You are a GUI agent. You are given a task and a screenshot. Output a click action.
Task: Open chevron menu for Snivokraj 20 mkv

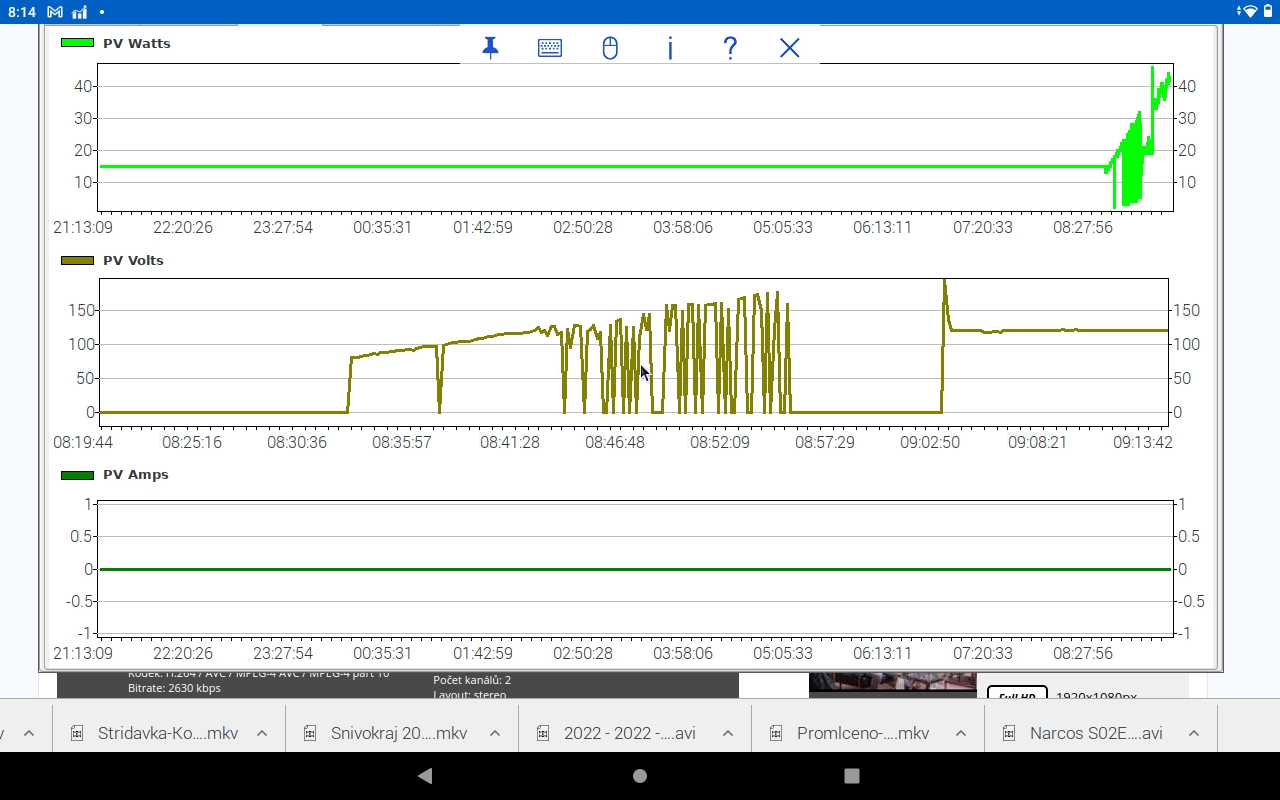[495, 733]
